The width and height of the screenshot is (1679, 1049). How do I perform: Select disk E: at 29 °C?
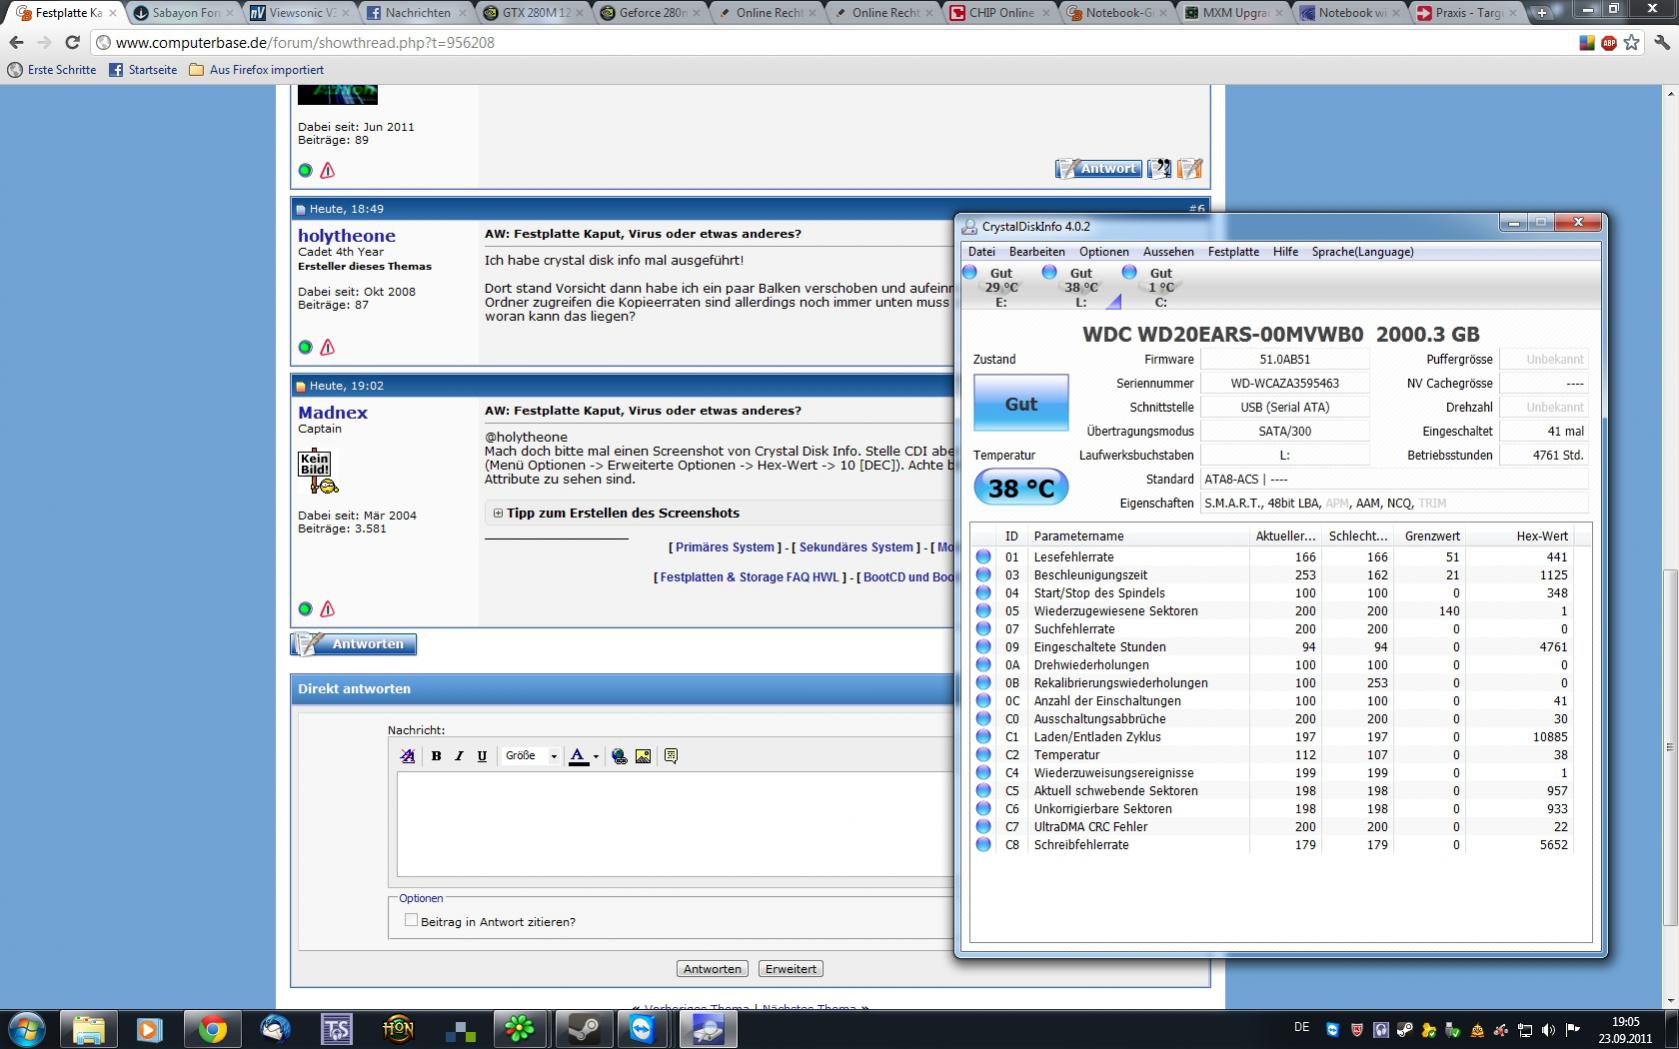coord(1000,287)
